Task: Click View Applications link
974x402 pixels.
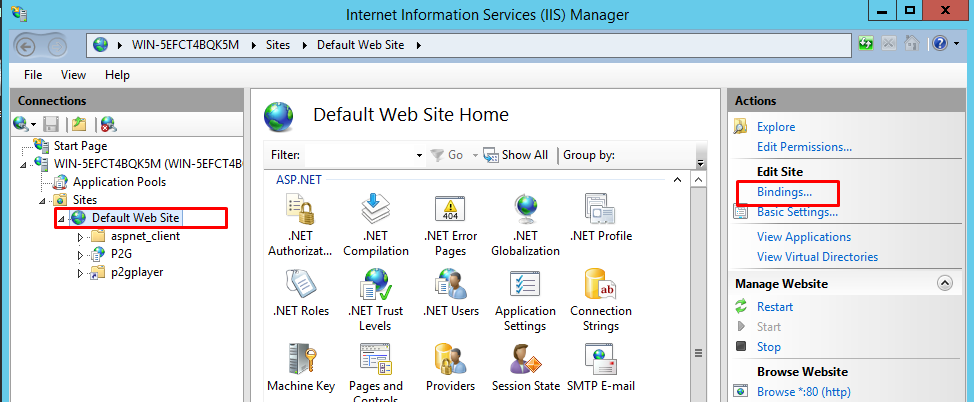Action: pyautogui.click(x=804, y=237)
